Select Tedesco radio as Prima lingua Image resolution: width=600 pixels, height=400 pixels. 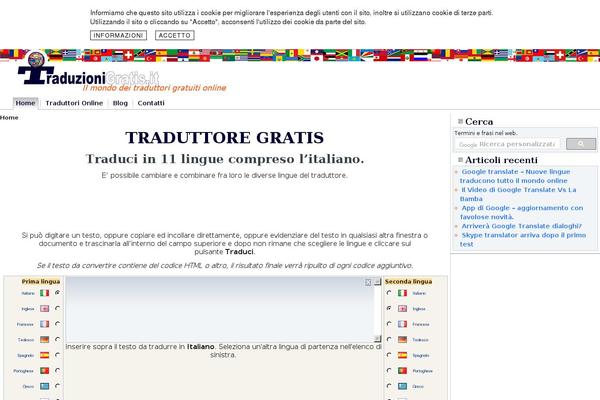point(57,339)
